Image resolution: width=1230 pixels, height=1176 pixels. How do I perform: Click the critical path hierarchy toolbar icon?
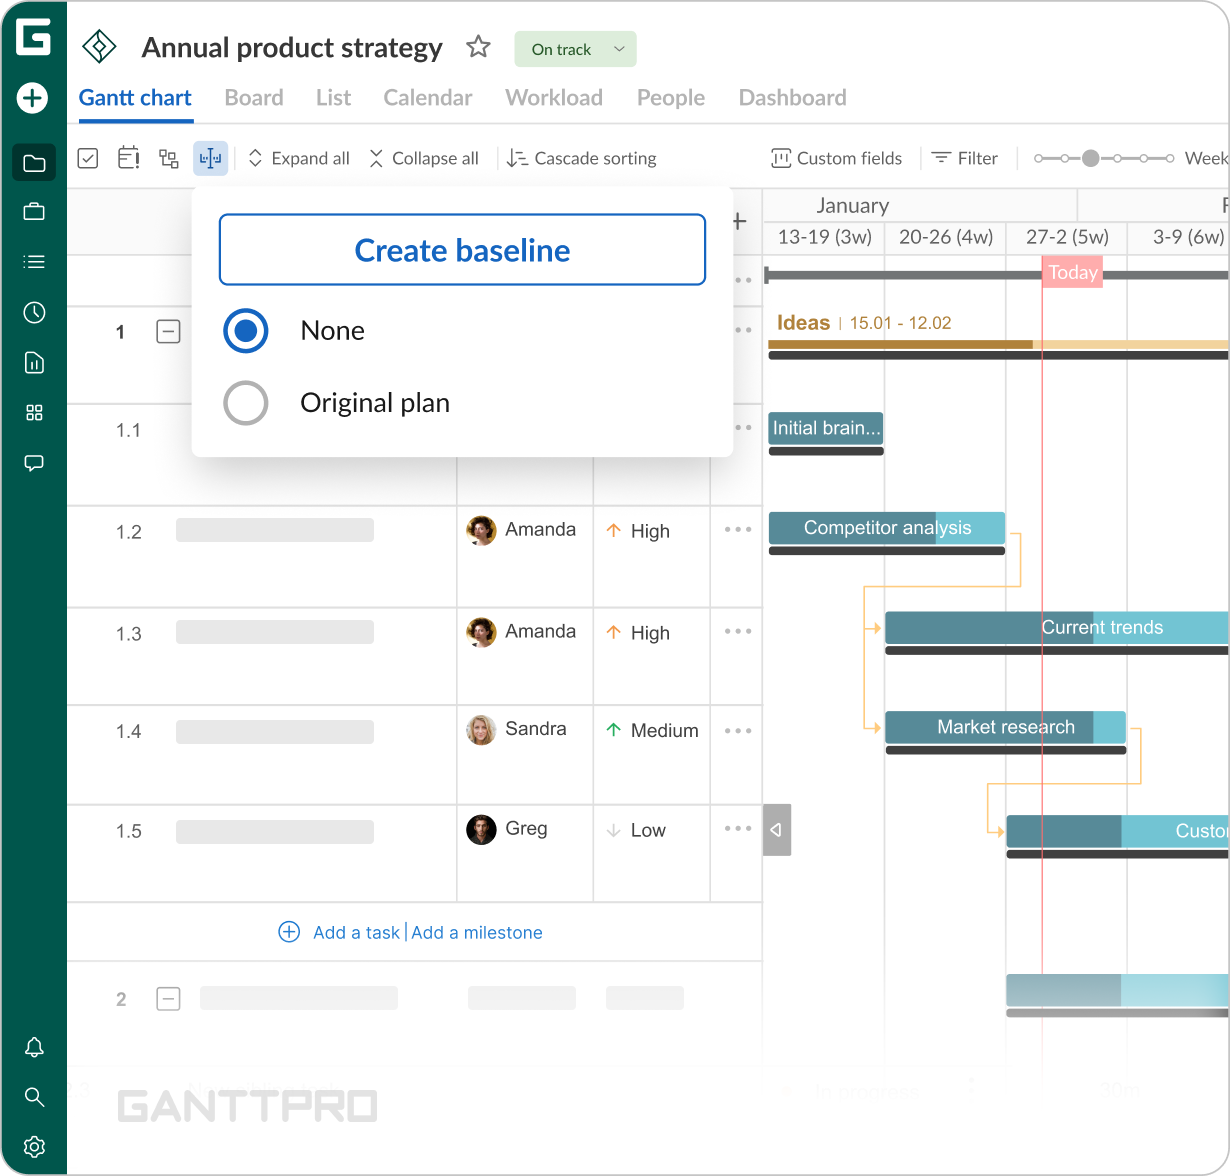(169, 158)
